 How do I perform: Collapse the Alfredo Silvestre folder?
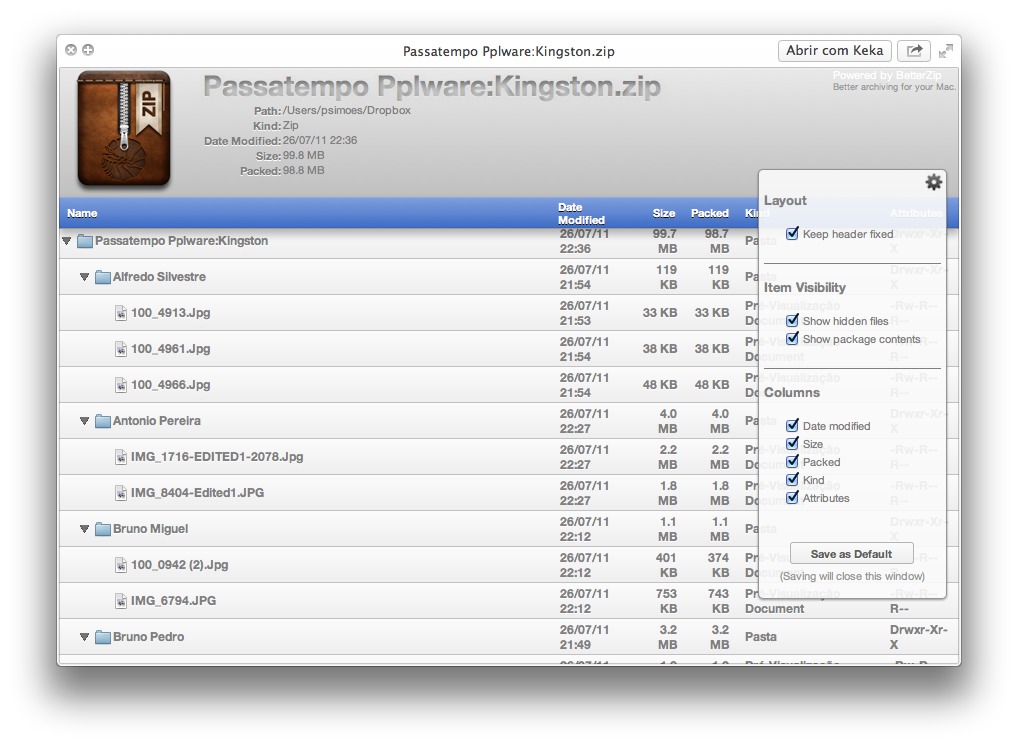(84, 277)
